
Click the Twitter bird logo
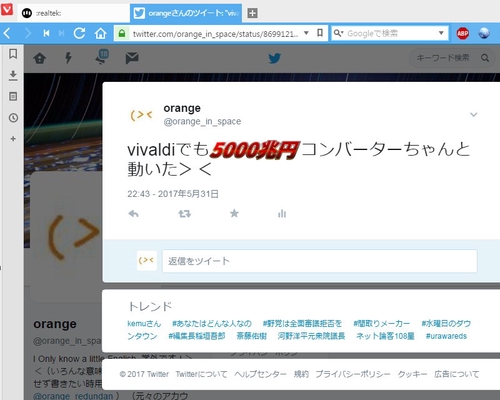pos(274,58)
